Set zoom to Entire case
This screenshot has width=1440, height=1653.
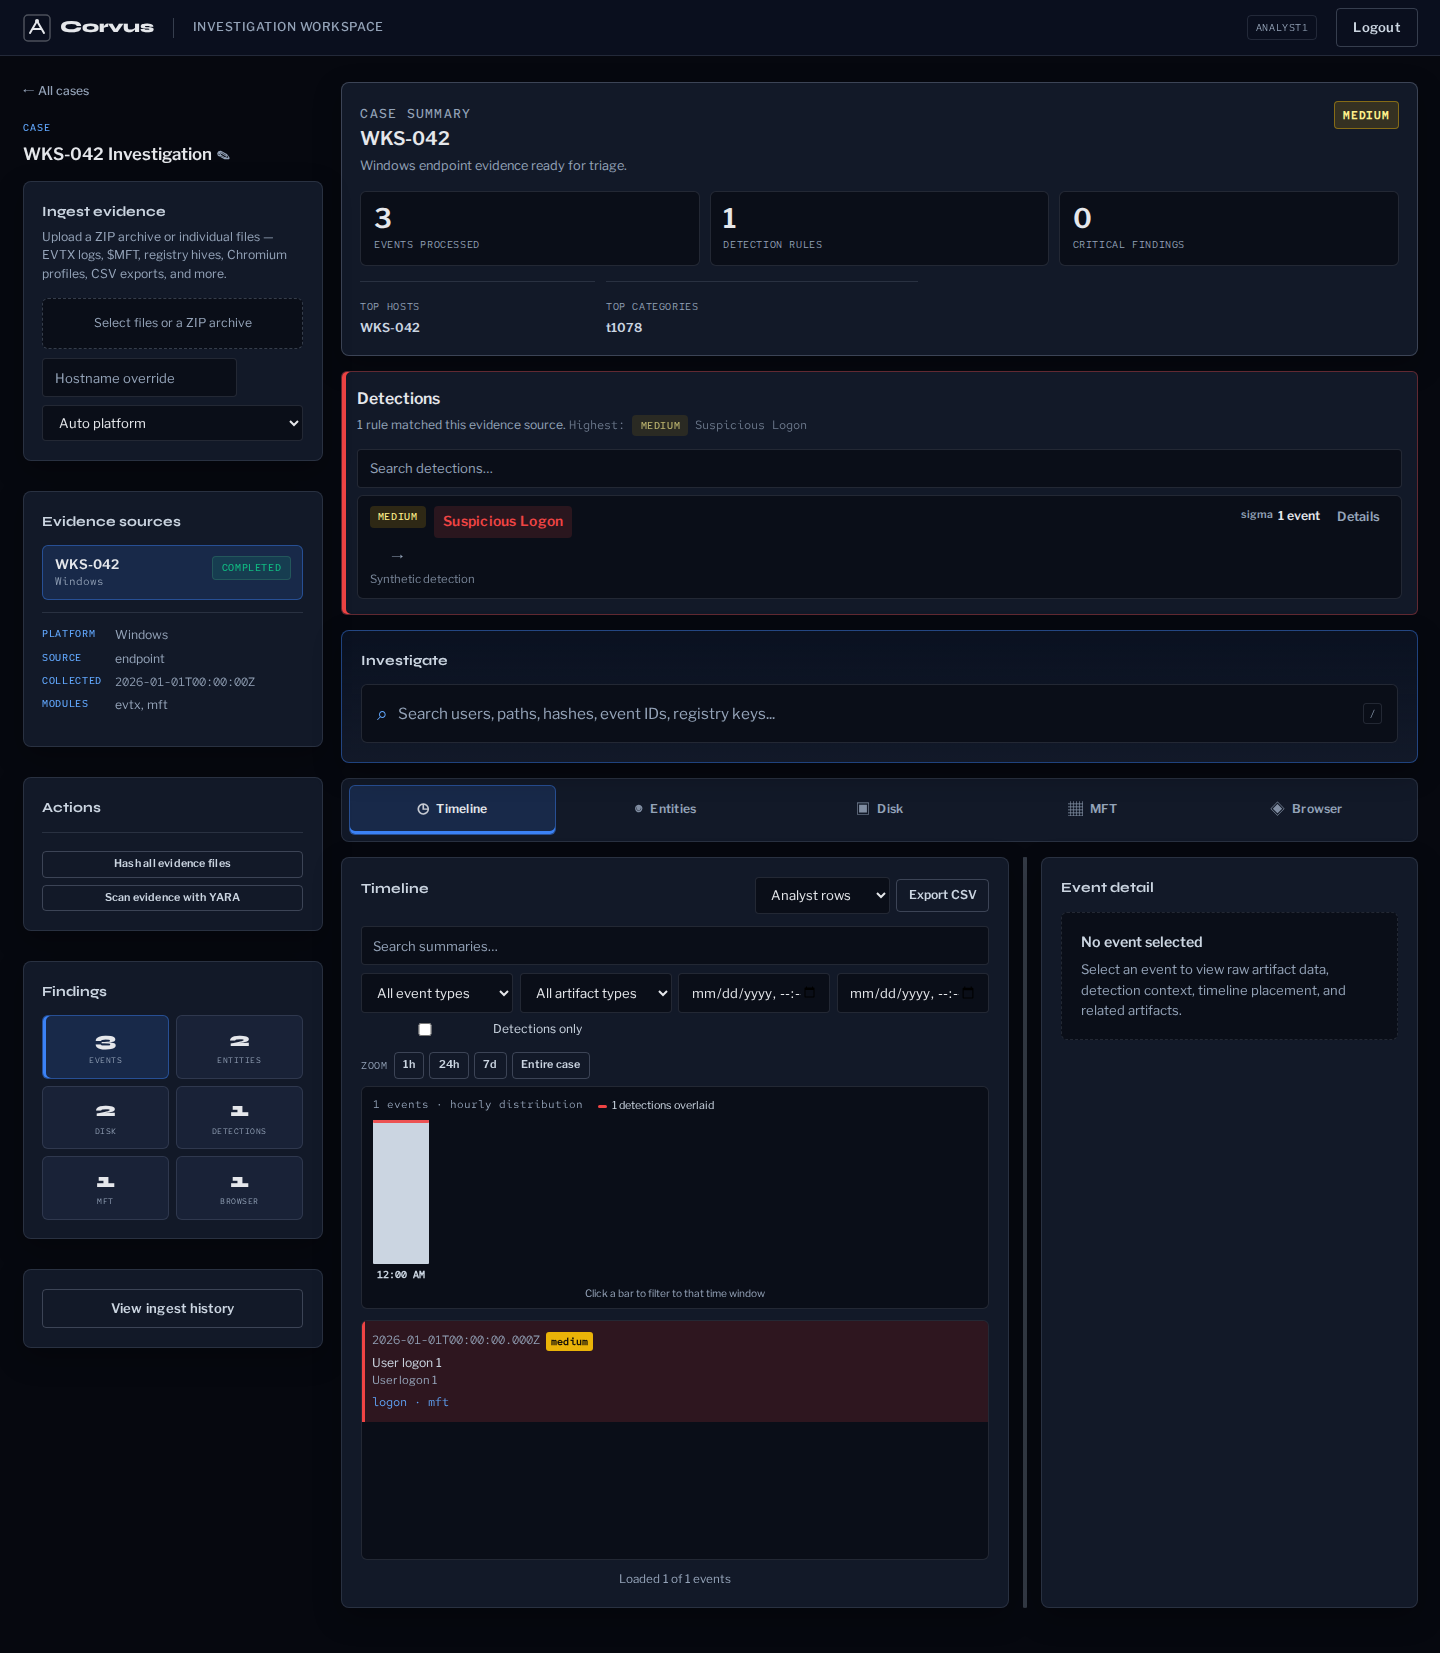(x=550, y=1065)
